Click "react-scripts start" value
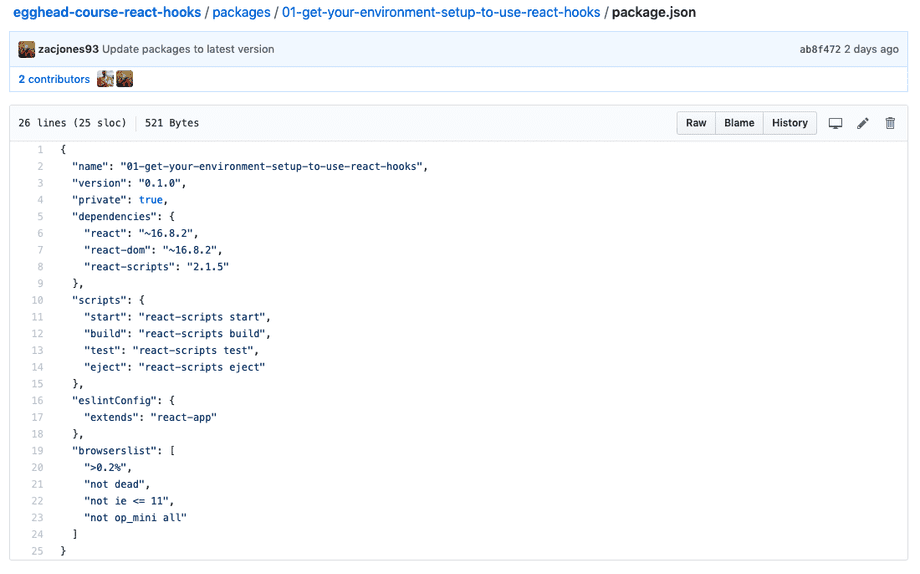The width and height of the screenshot is (920, 574). pos(202,317)
